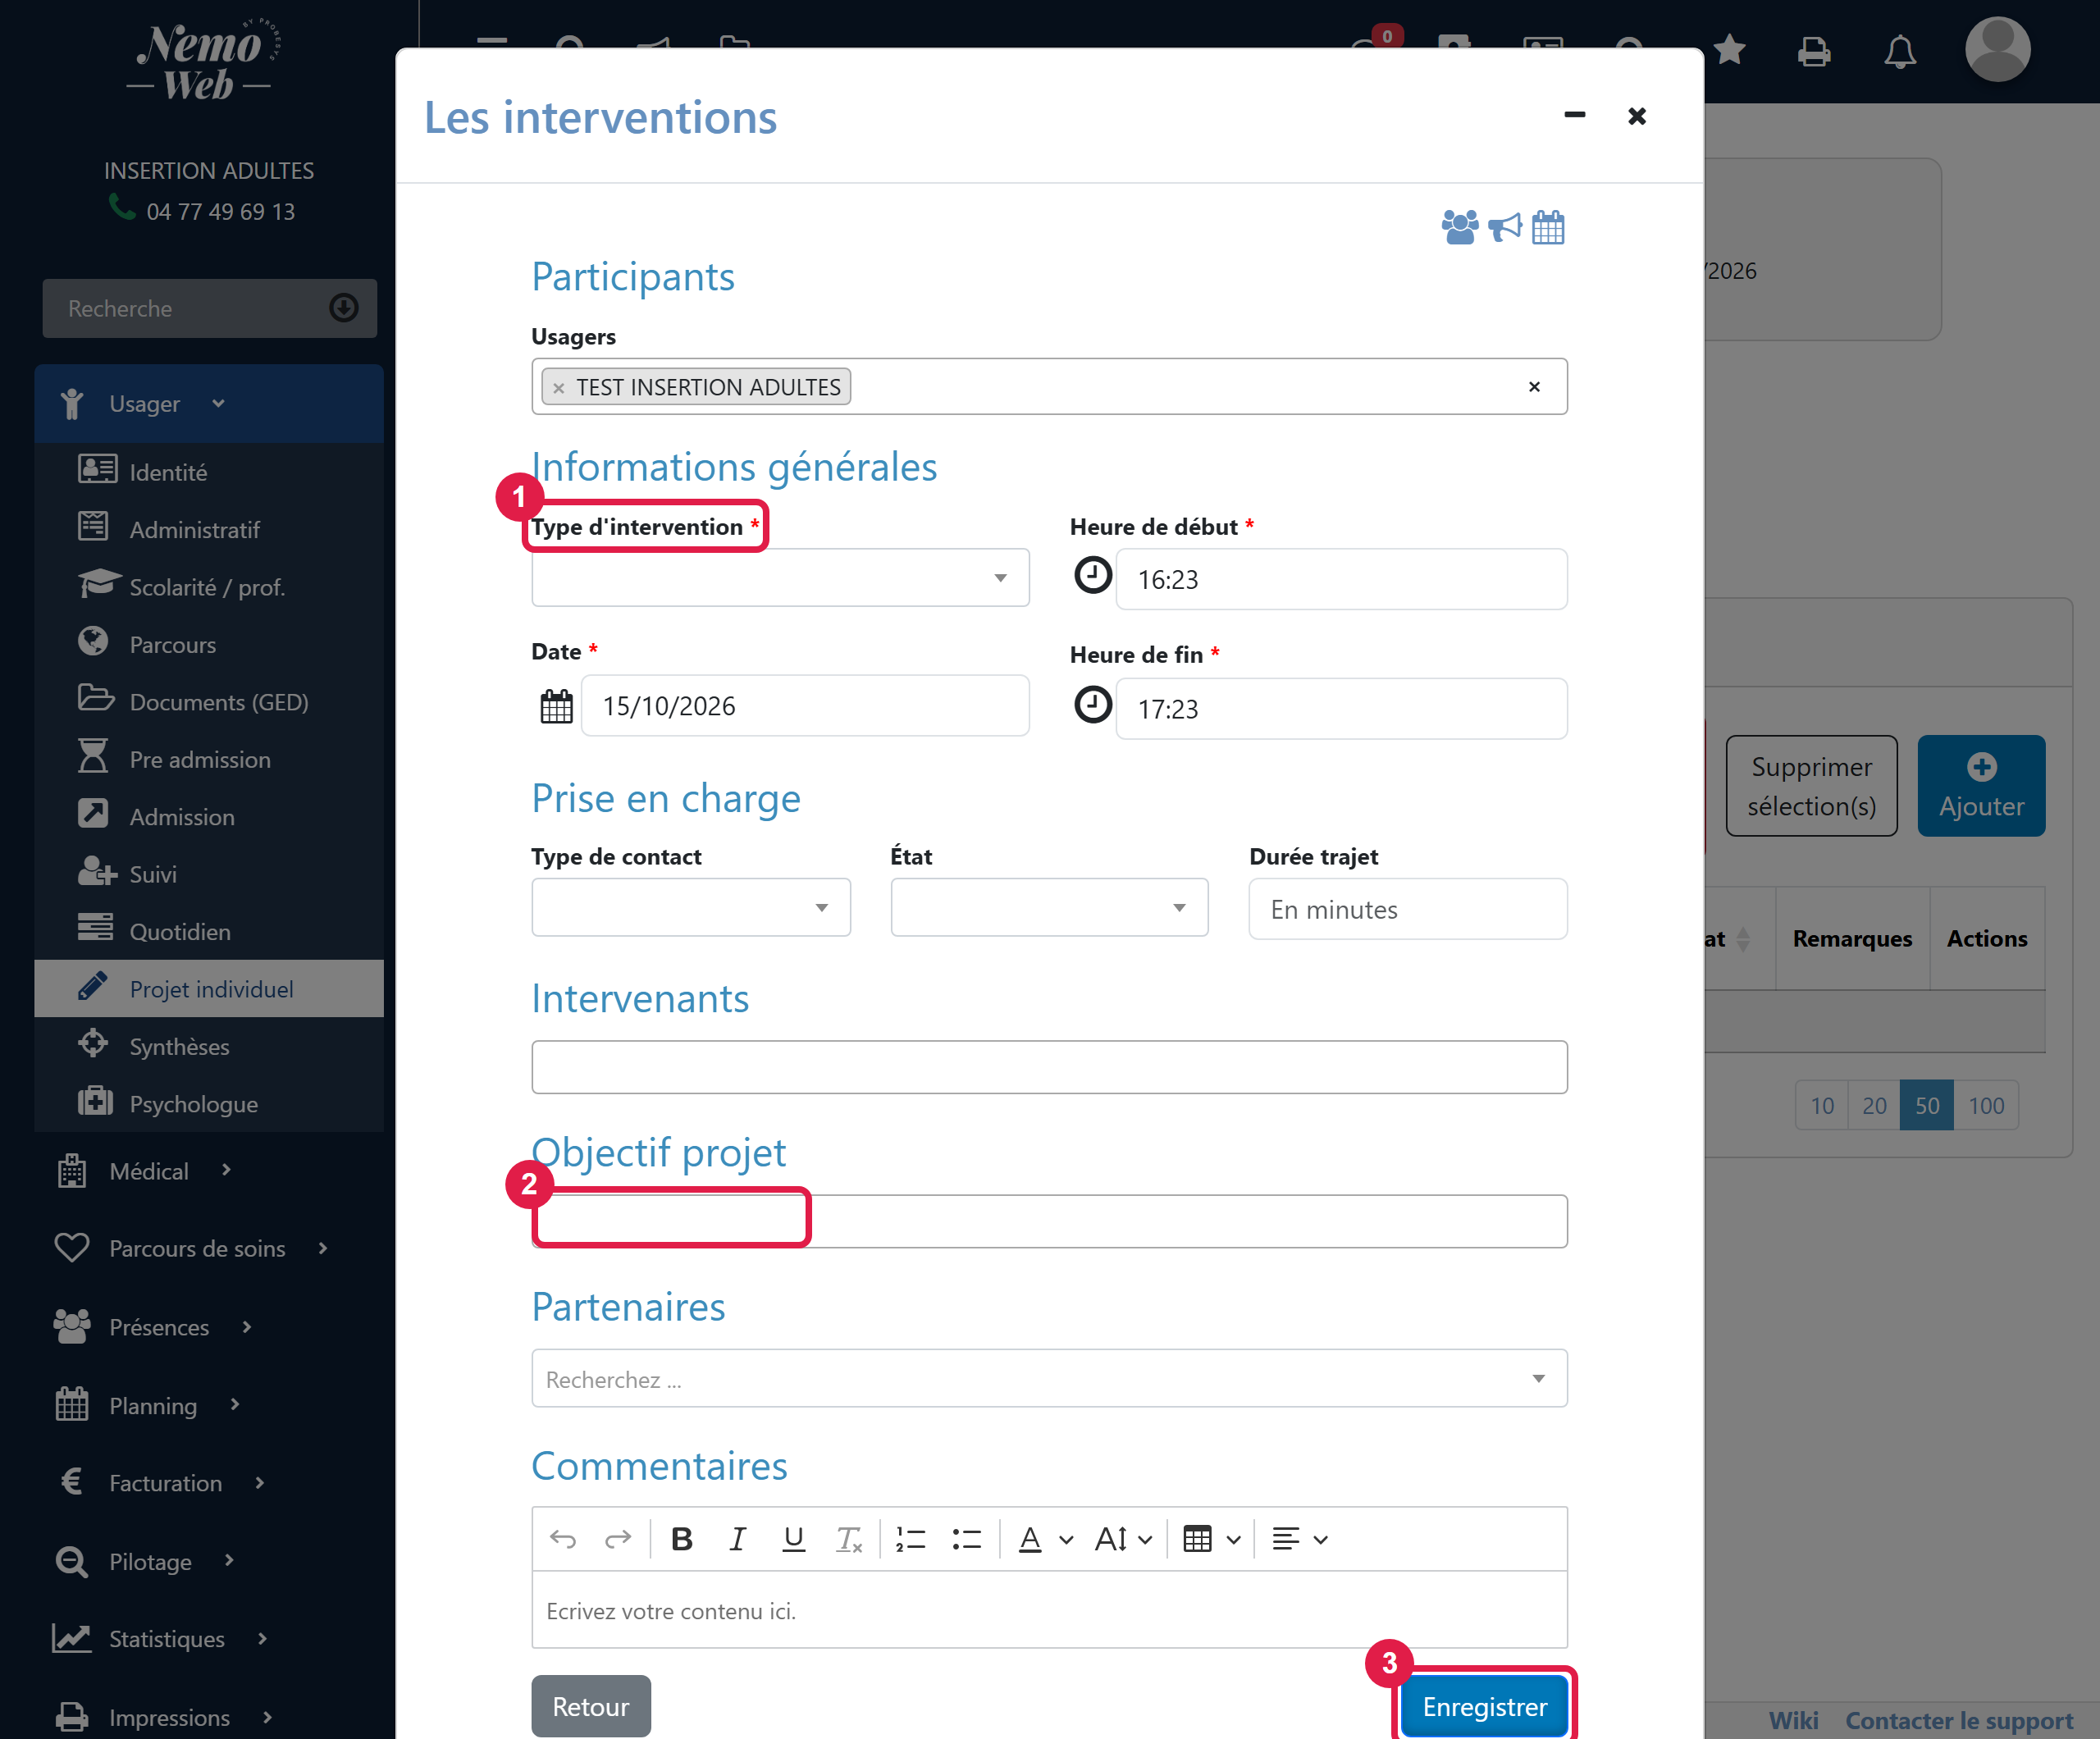This screenshot has width=2100, height=1739.
Task: Clear all Usagers with the x
Action: pos(1534,387)
